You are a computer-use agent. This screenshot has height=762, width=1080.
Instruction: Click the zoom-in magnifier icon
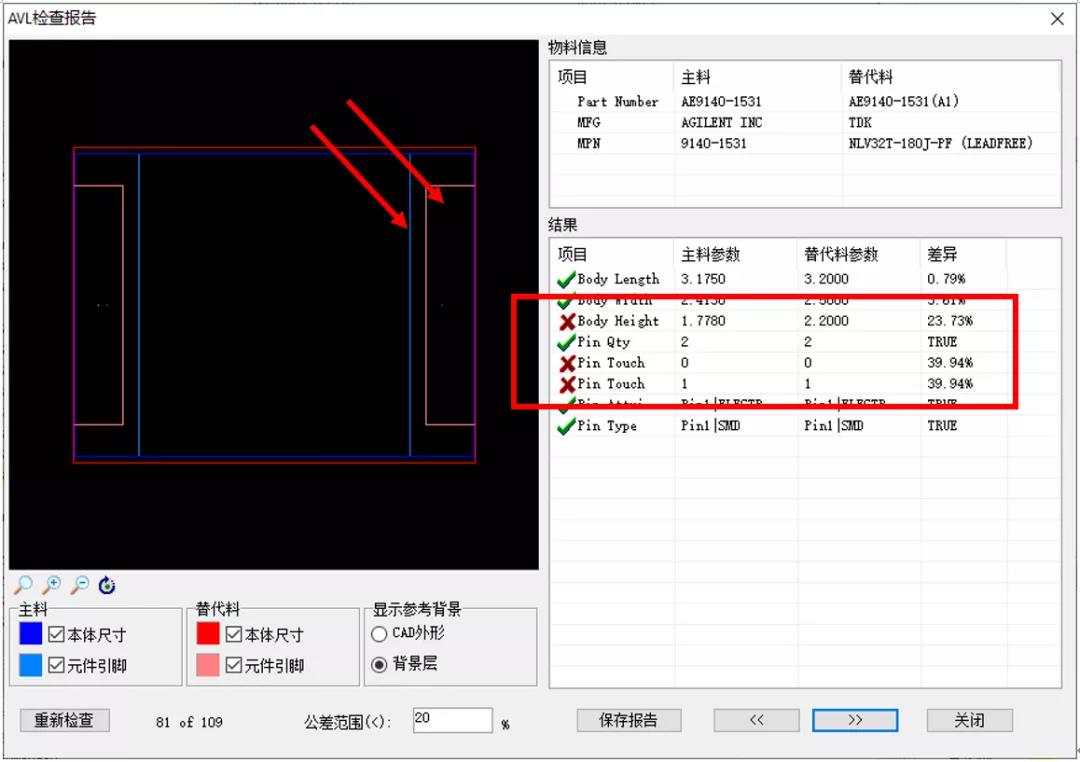(x=52, y=586)
